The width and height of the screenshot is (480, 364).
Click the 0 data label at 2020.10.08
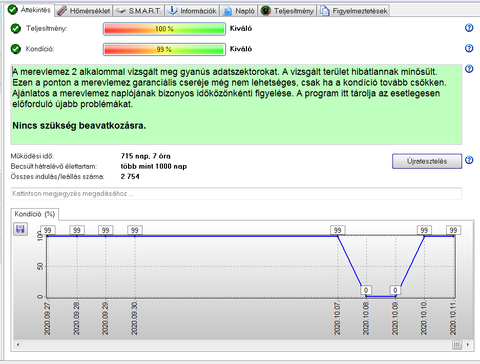pos(366,290)
